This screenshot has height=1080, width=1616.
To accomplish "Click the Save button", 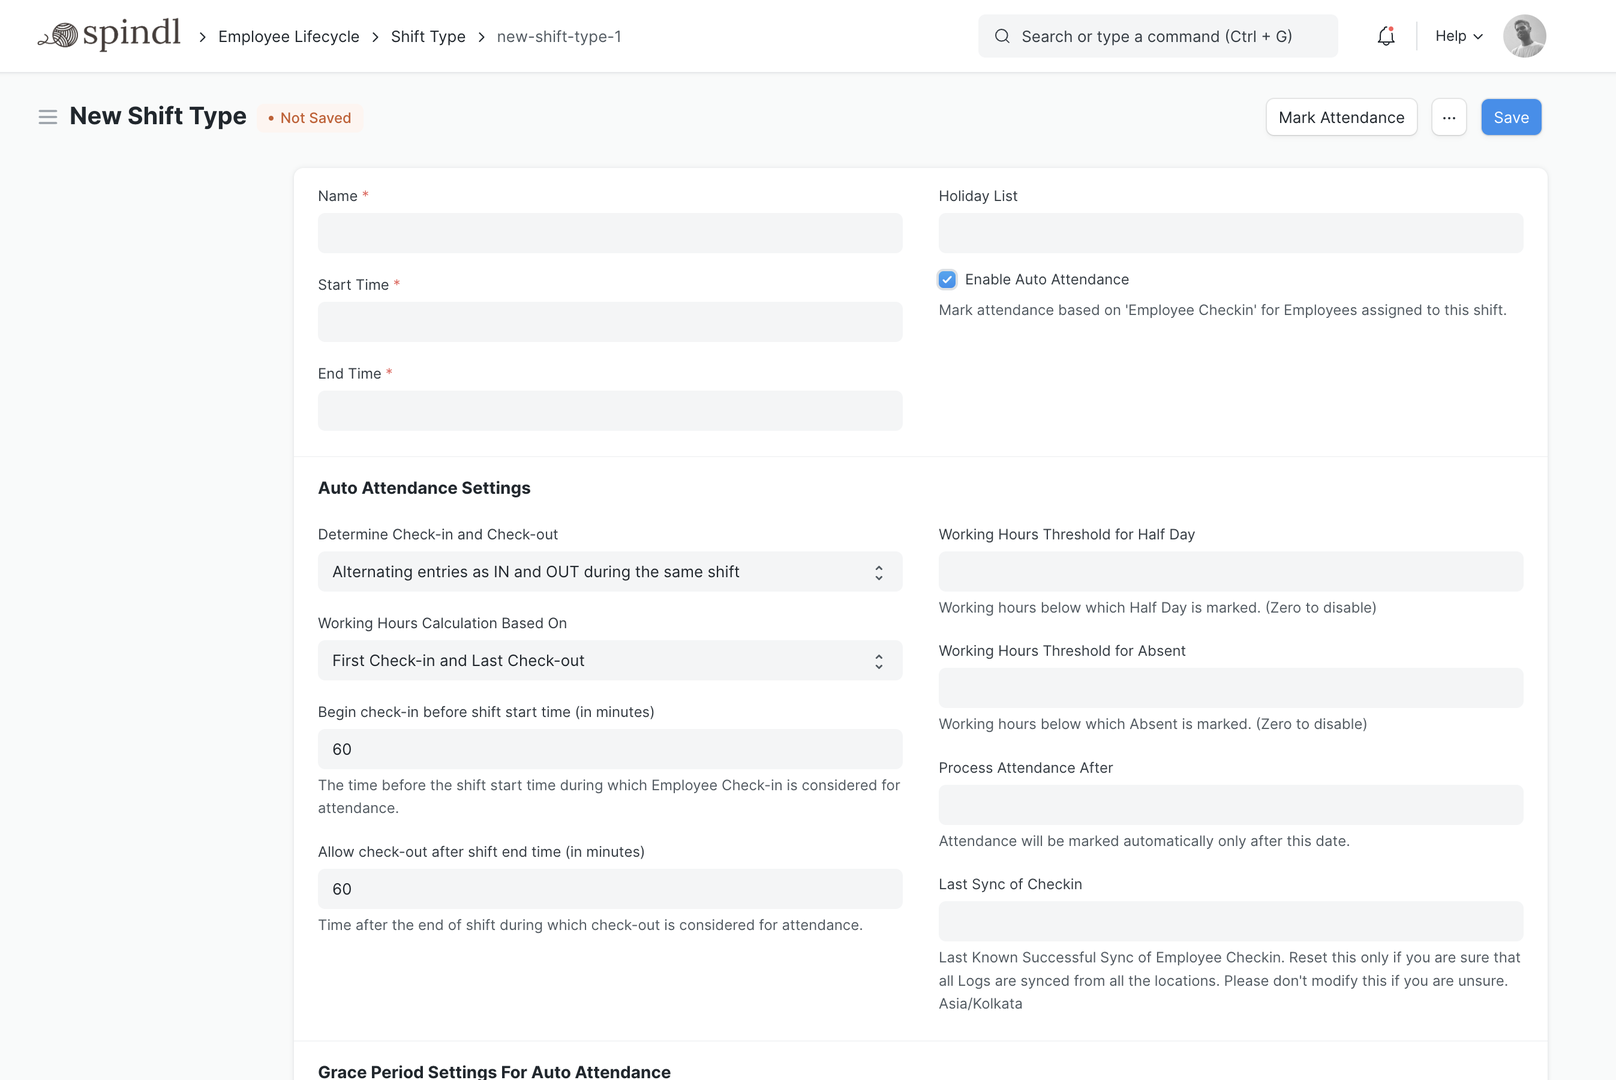I will pyautogui.click(x=1510, y=117).
